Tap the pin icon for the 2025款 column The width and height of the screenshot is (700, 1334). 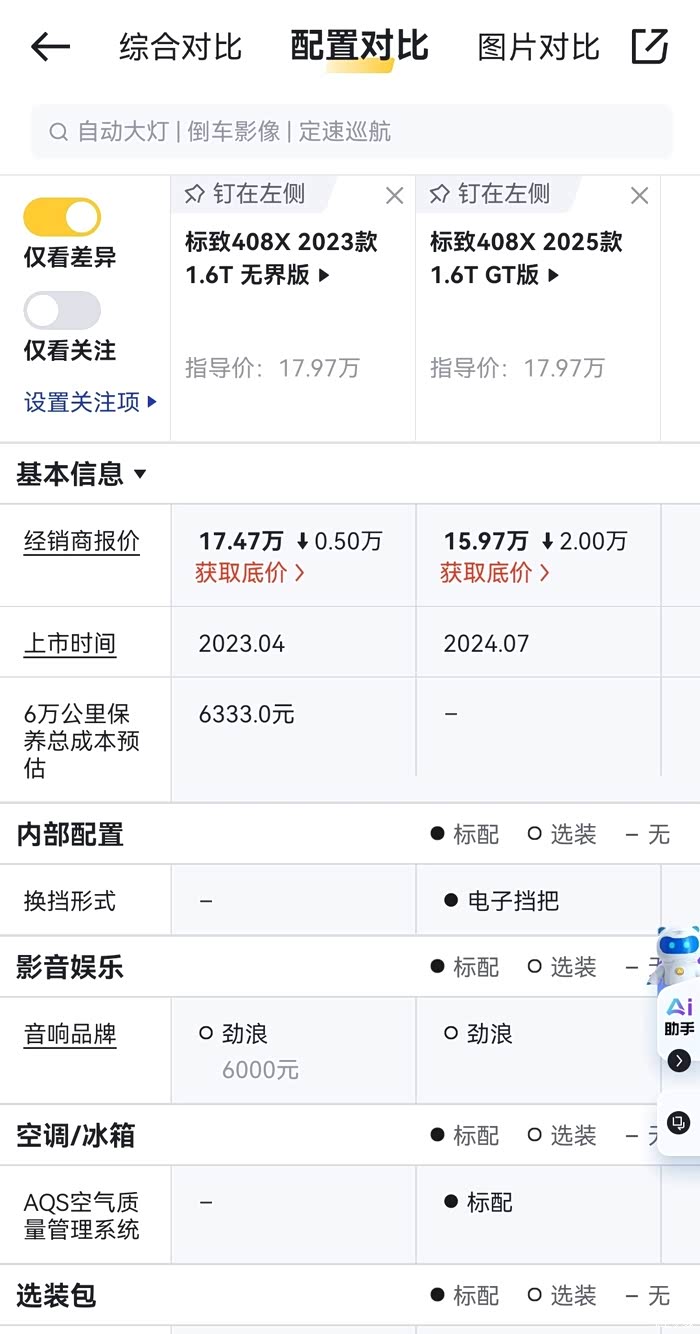point(440,195)
